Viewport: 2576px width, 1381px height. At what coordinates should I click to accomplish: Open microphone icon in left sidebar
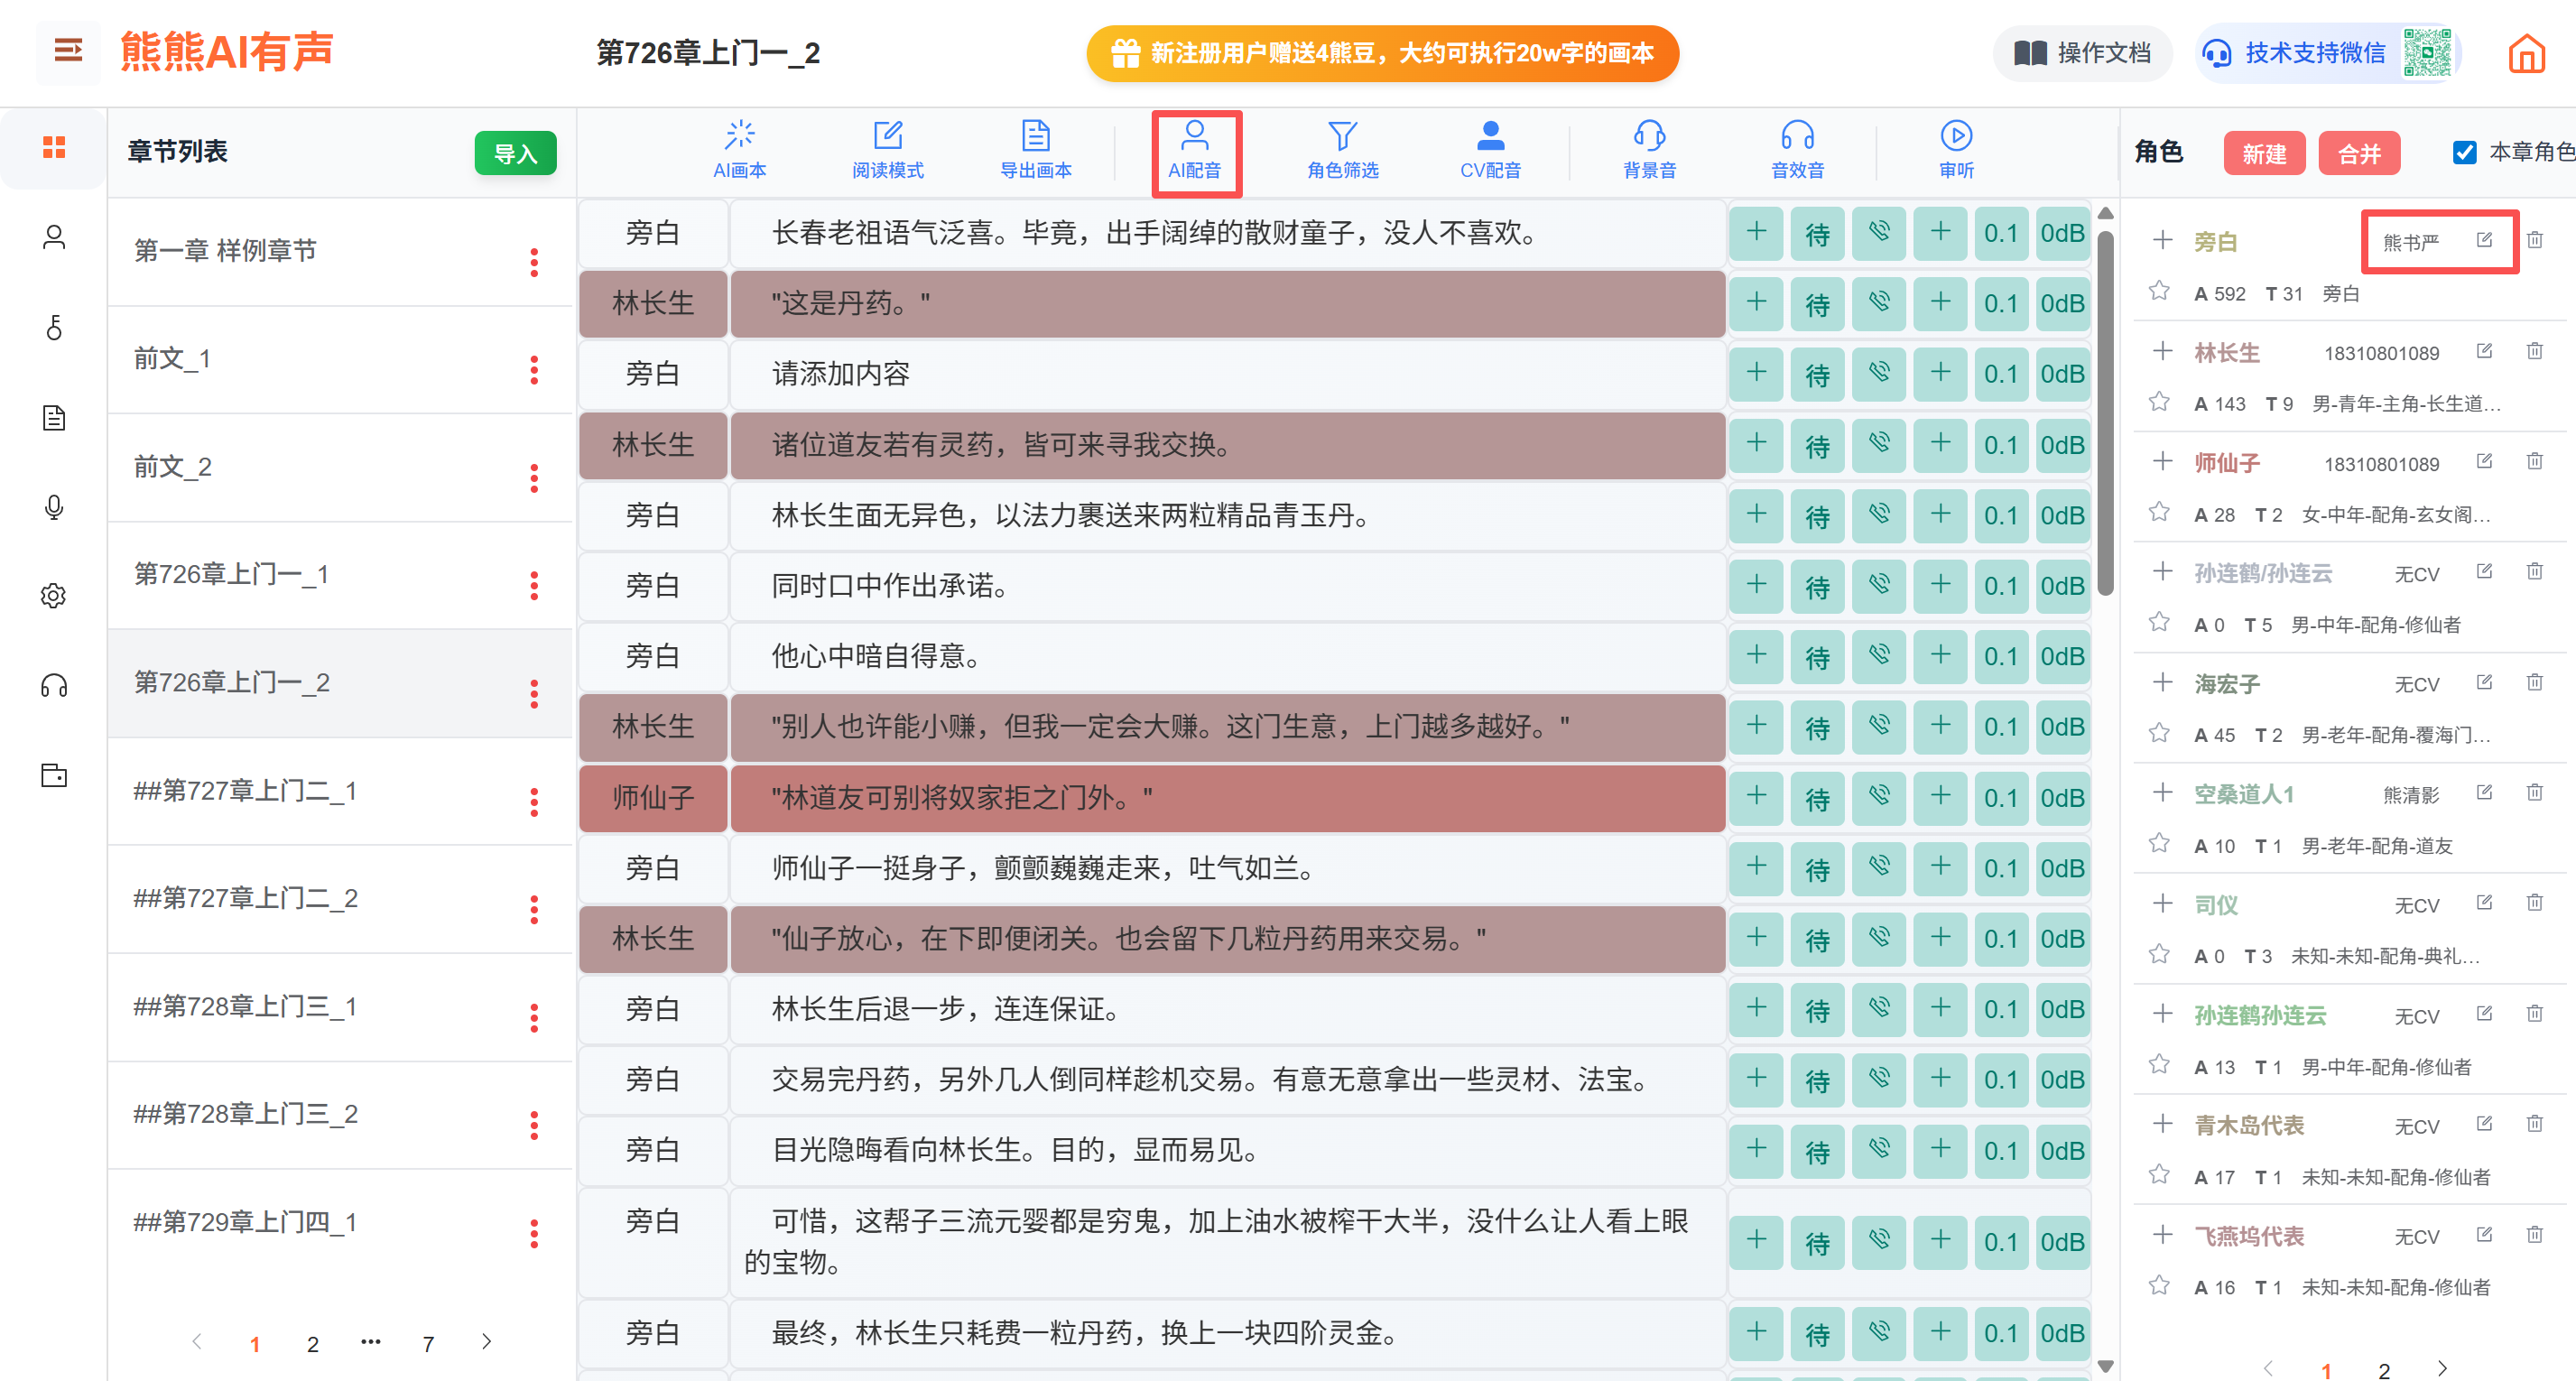54,507
